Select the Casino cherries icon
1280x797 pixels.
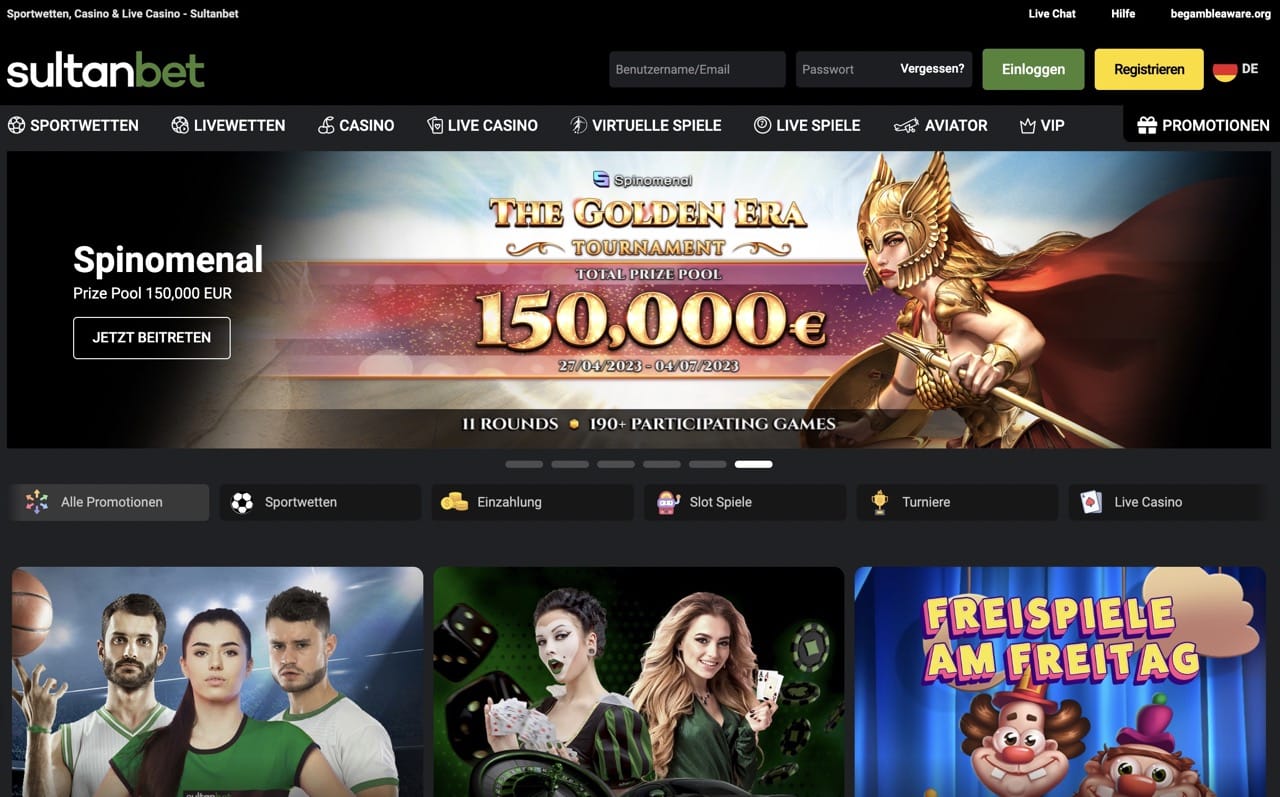point(326,125)
